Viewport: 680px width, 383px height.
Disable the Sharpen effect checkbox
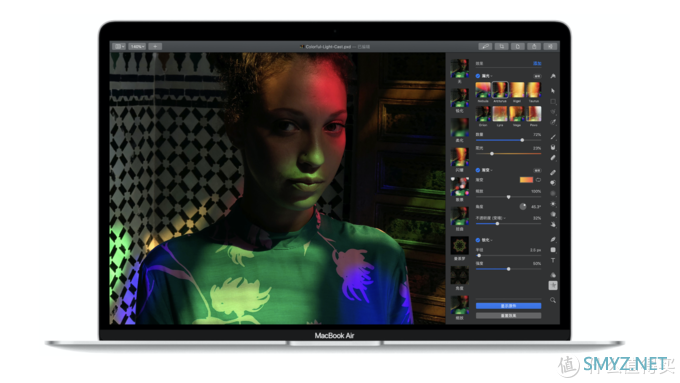pos(478,240)
